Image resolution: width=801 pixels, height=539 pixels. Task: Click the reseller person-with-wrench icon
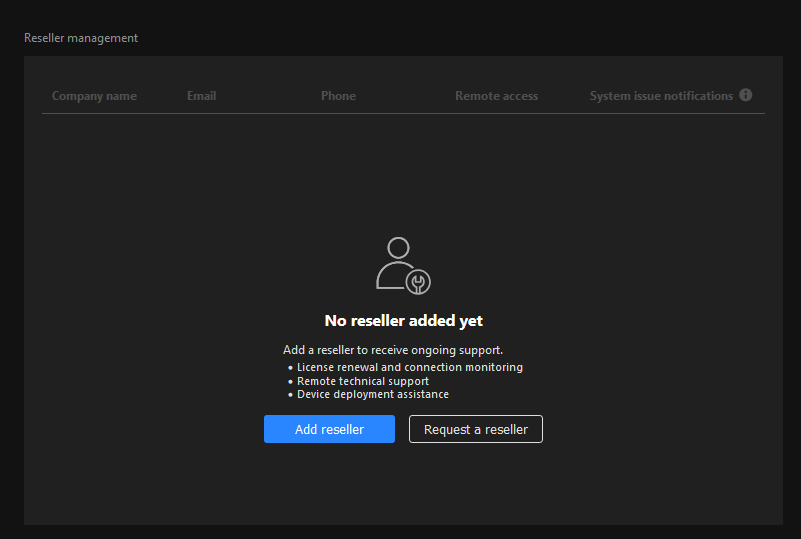coord(403,266)
